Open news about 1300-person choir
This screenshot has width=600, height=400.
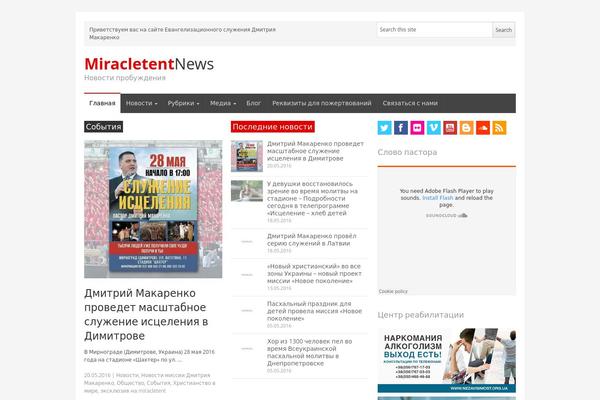click(309, 352)
